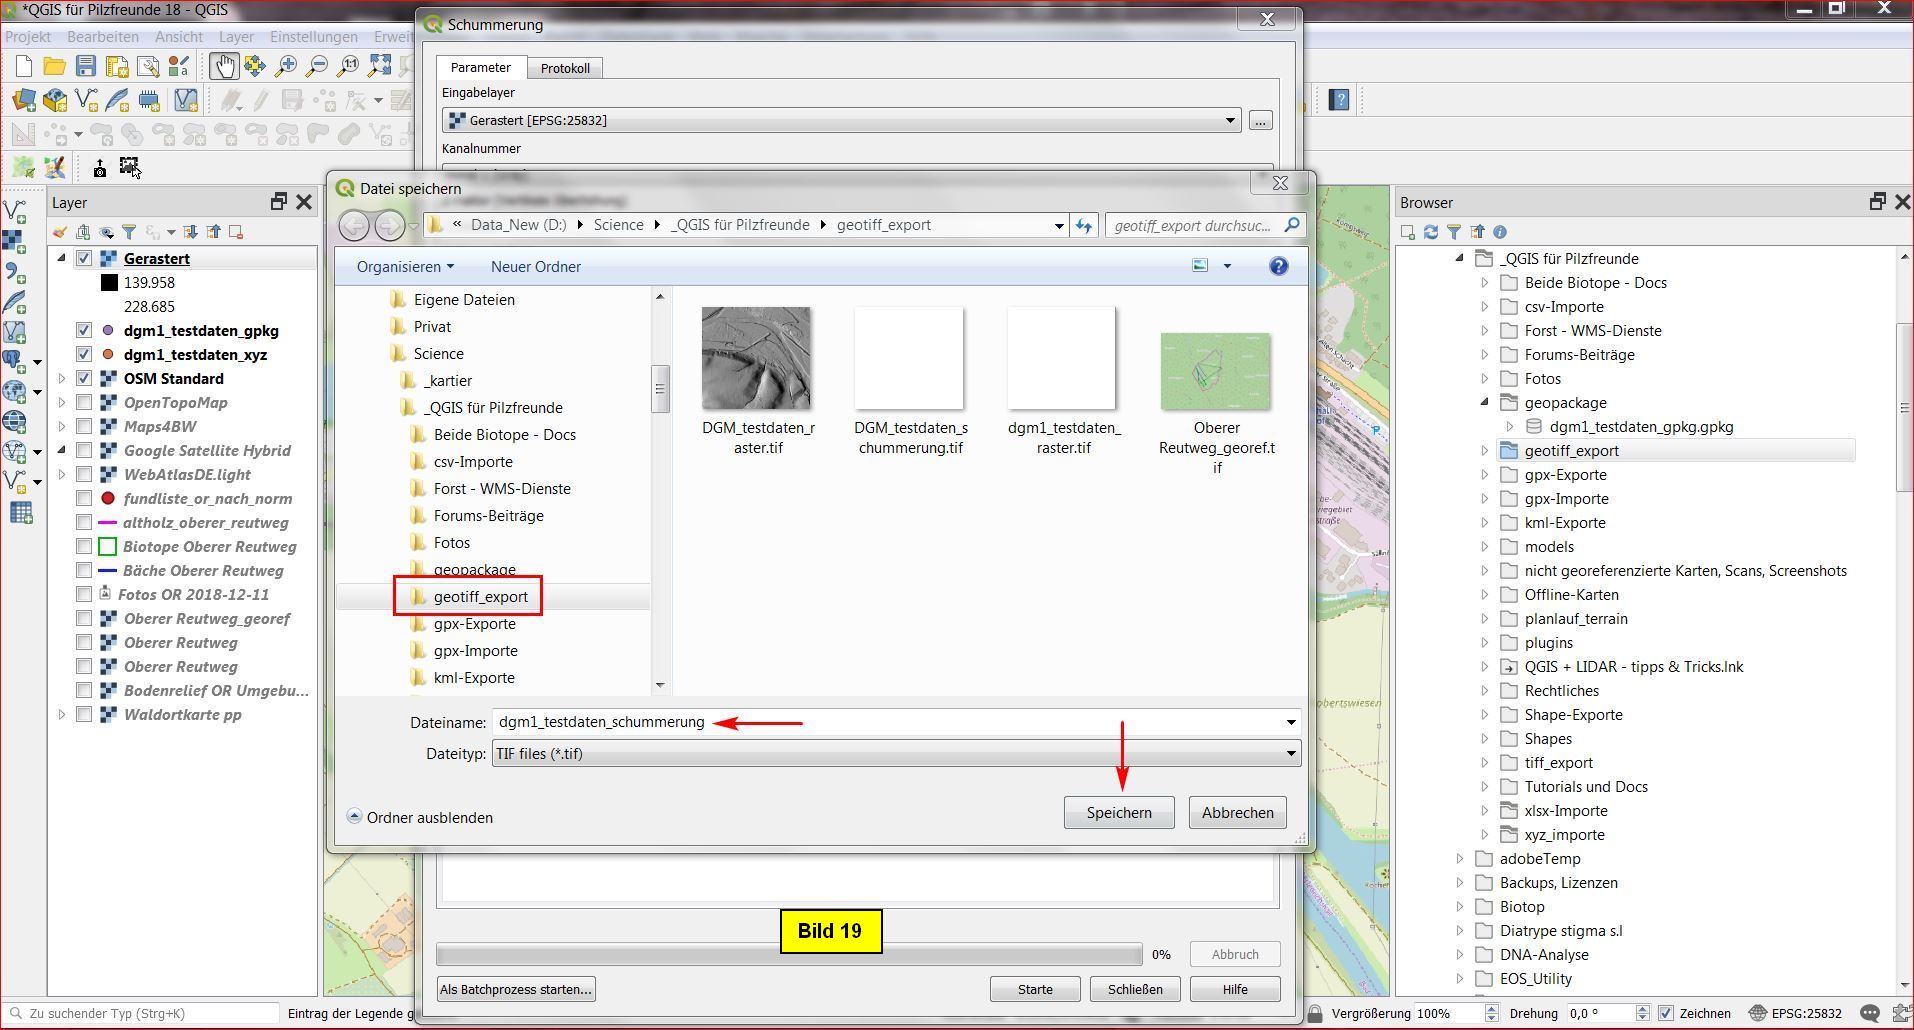The image size is (1914, 1030).
Task: Select the Pan Map hand tool
Action: click(x=222, y=67)
